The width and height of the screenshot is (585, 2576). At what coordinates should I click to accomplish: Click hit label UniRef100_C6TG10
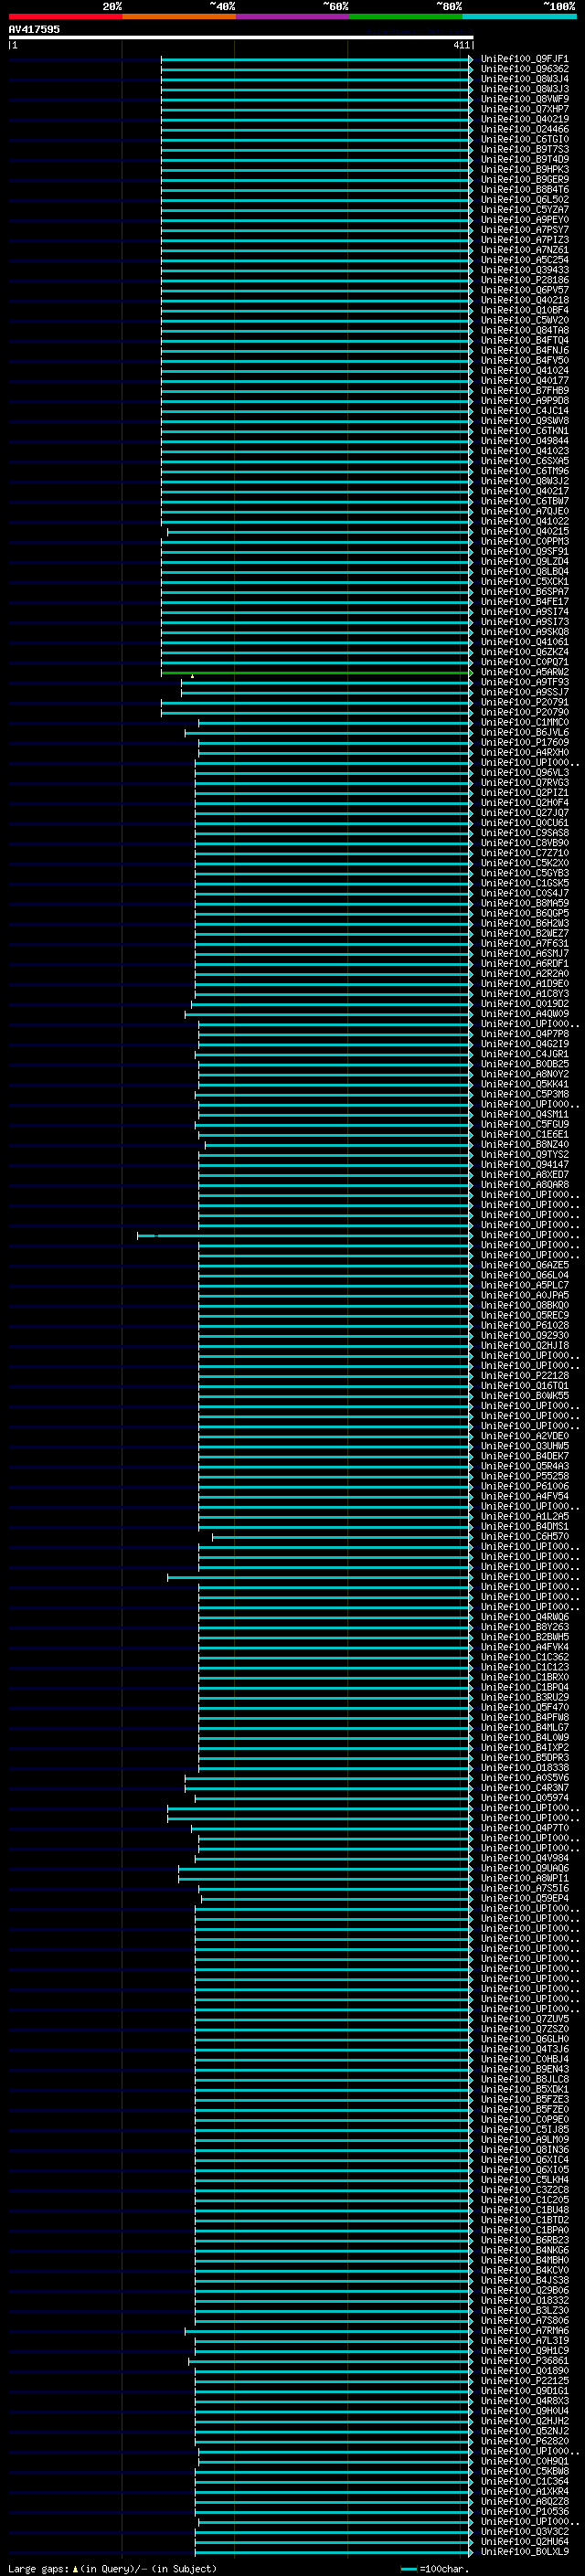click(525, 139)
